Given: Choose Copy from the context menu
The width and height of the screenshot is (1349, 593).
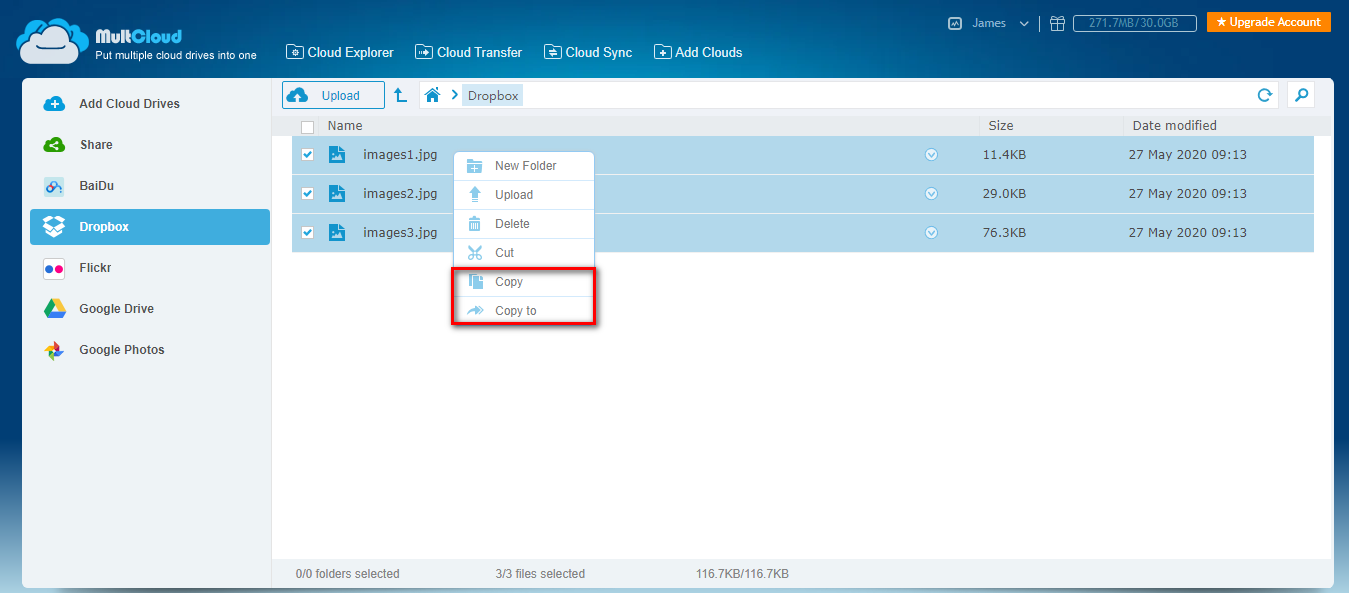Looking at the screenshot, I should point(524,282).
